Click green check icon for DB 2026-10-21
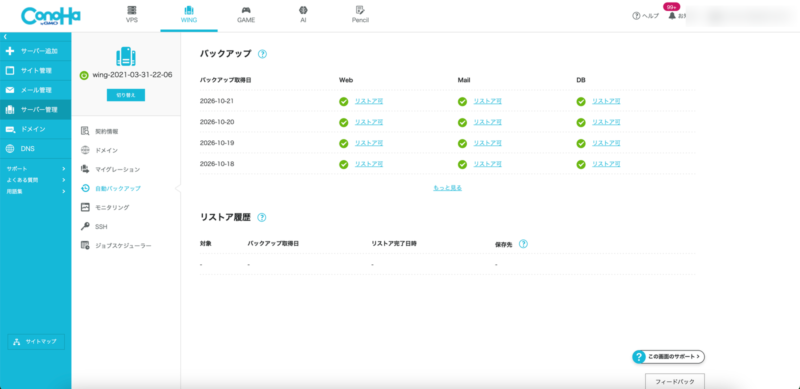The height and width of the screenshot is (389, 800). (x=581, y=102)
